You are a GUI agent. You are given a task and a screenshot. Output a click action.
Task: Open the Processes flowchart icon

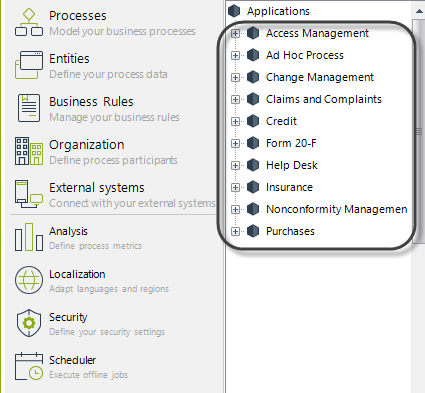click(29, 22)
